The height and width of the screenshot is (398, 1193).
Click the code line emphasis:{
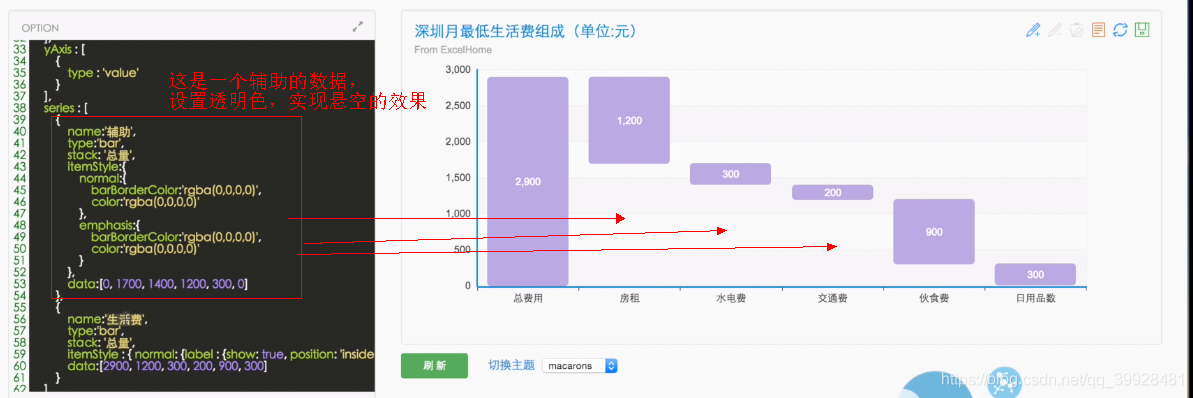click(110, 225)
